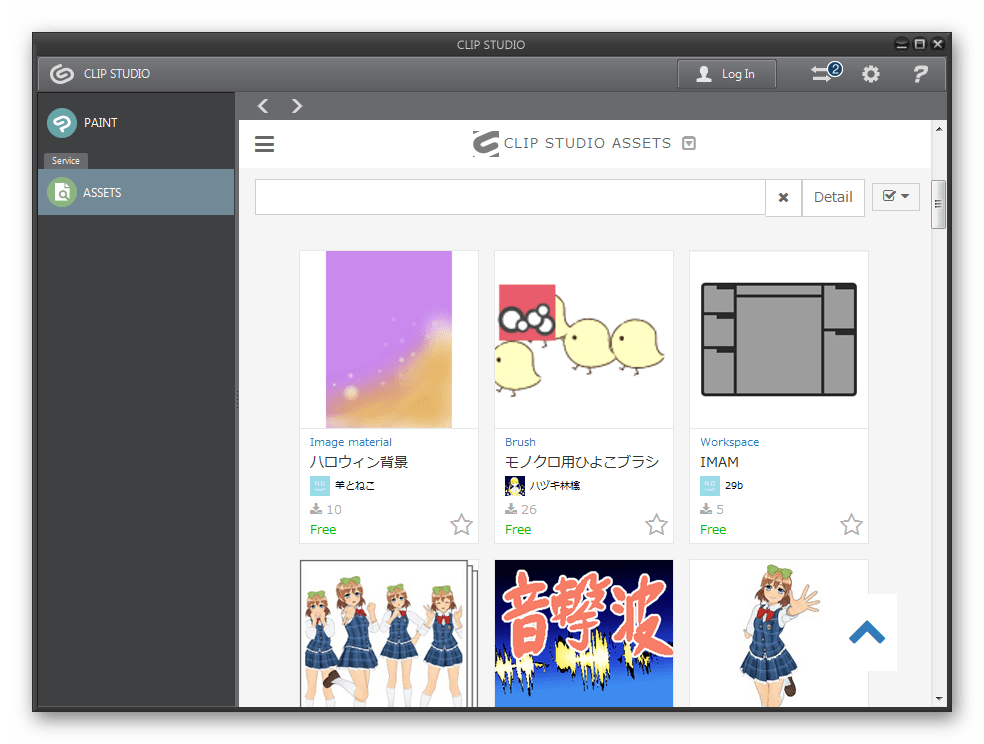This screenshot has width=984, height=744.
Task: Open author 29b avatar icon
Action: click(710, 486)
